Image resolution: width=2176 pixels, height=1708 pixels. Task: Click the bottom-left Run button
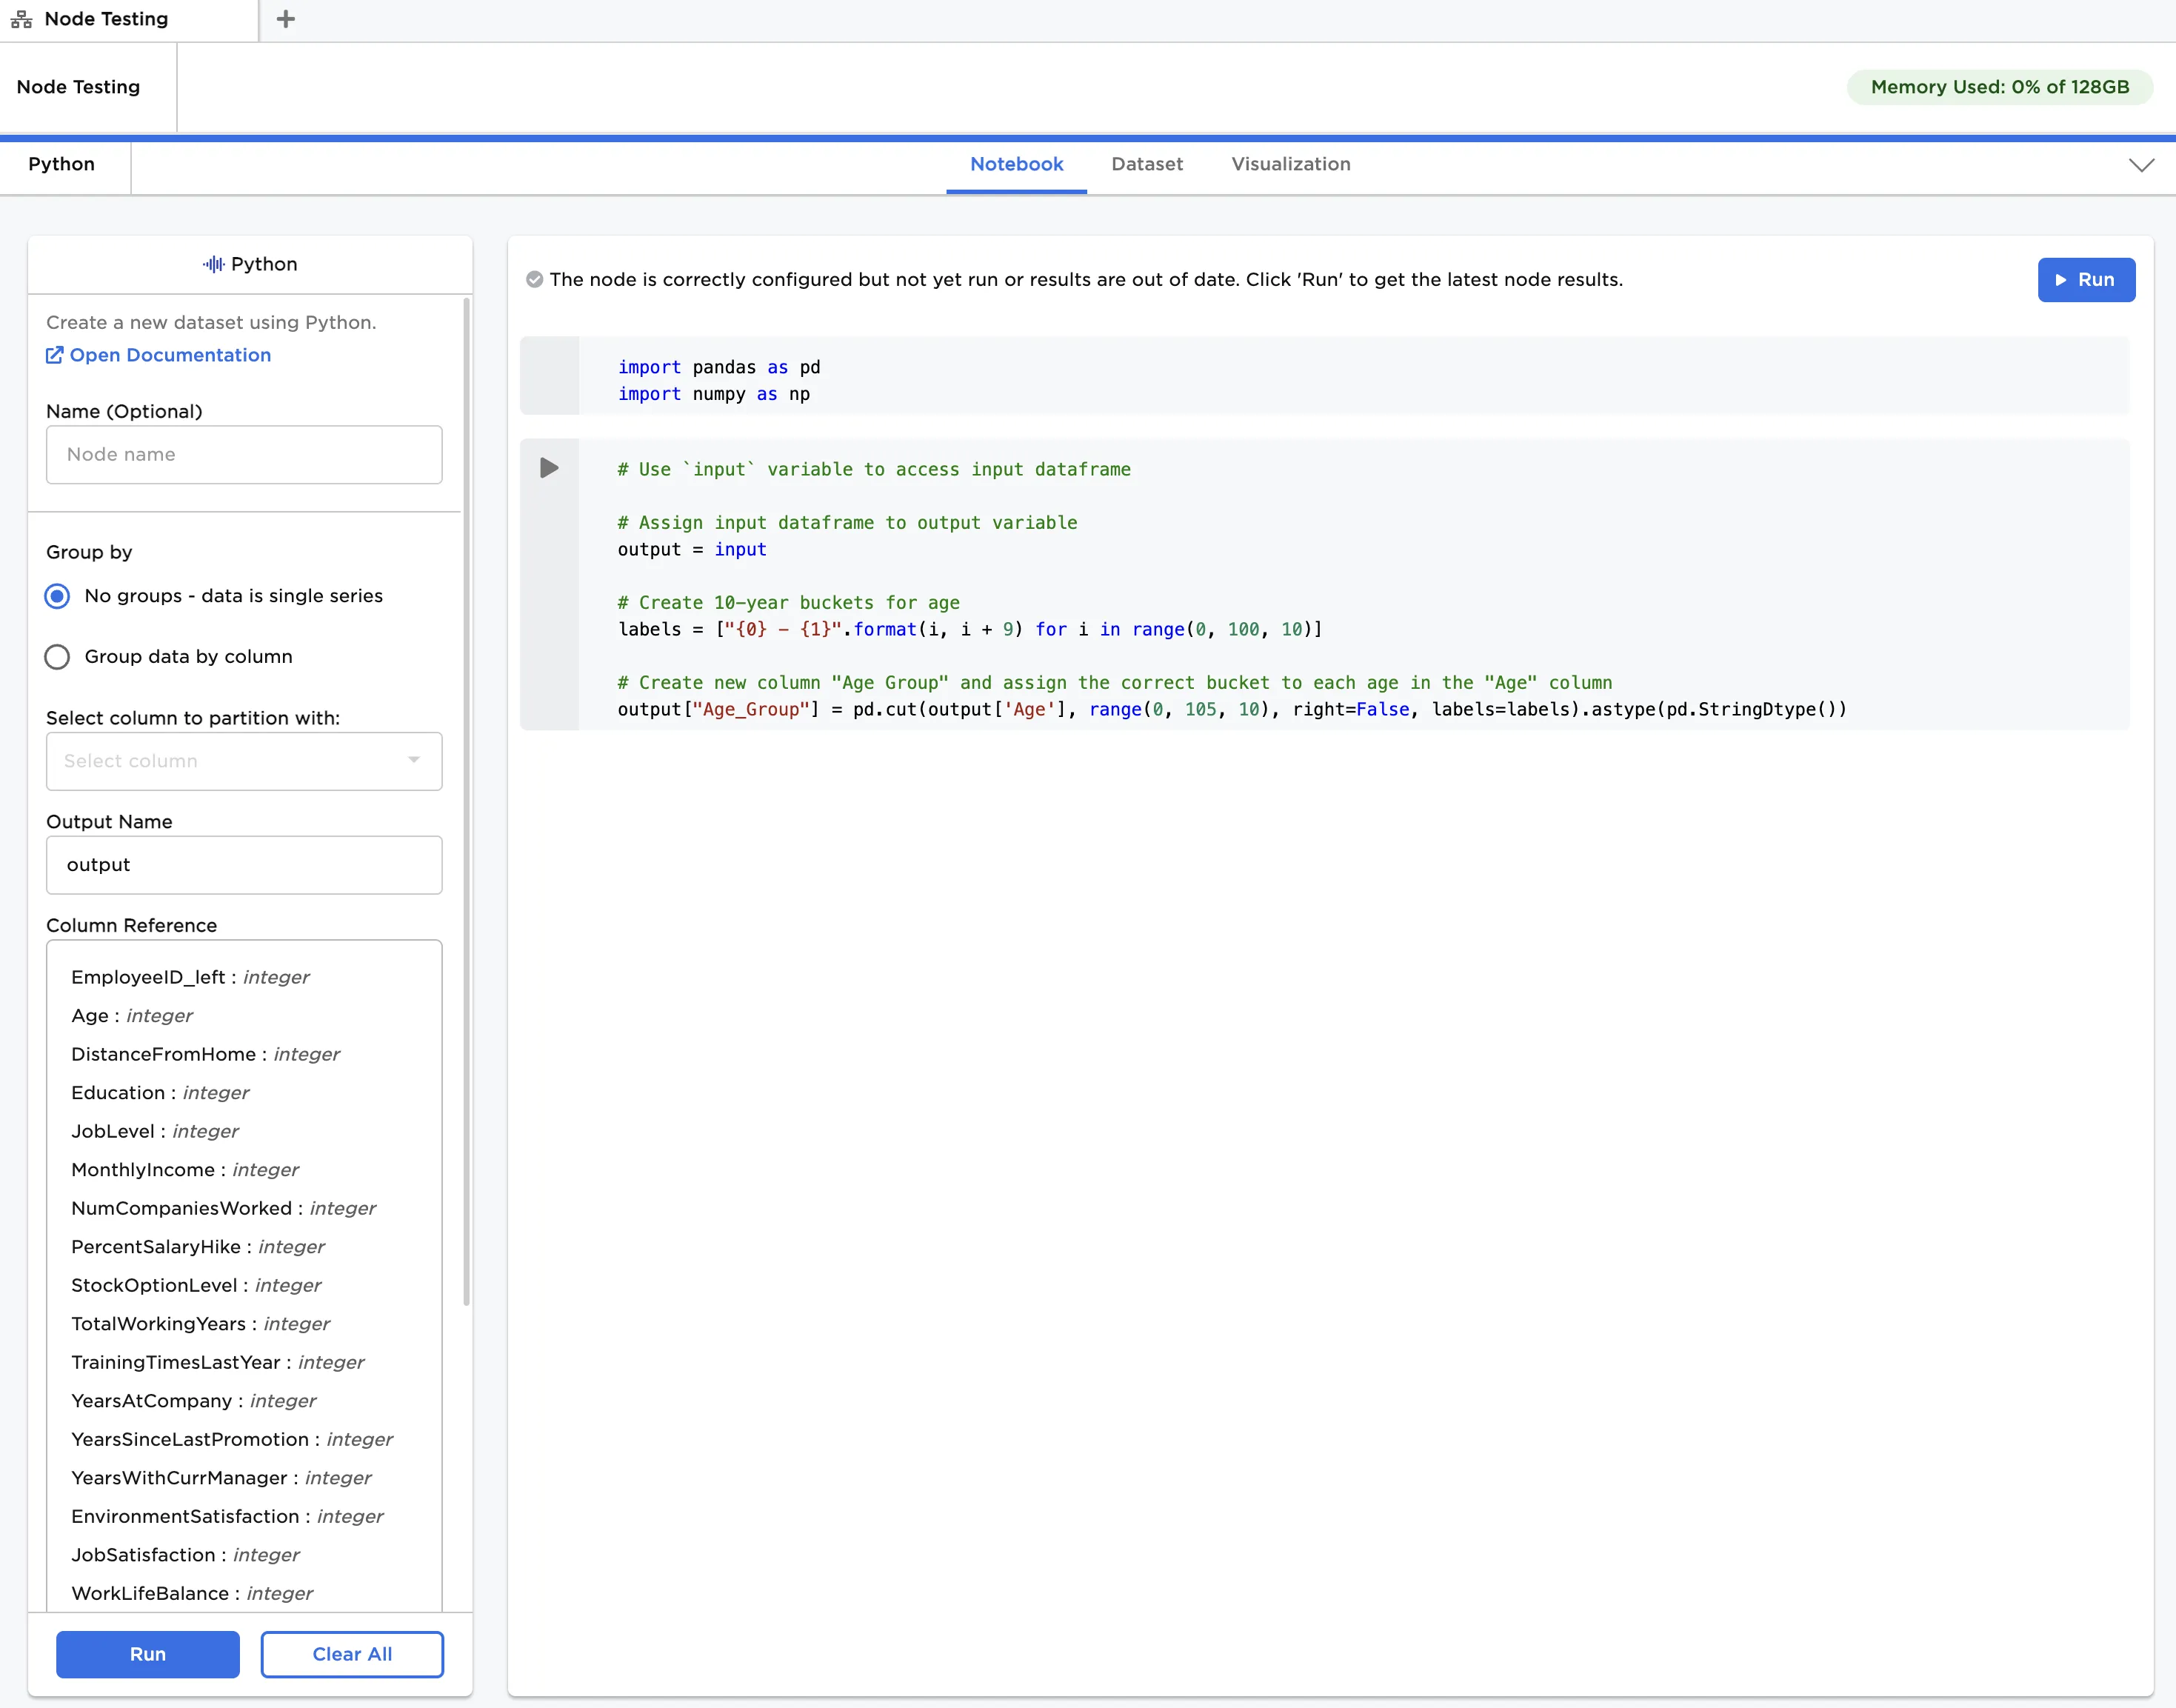click(x=148, y=1654)
